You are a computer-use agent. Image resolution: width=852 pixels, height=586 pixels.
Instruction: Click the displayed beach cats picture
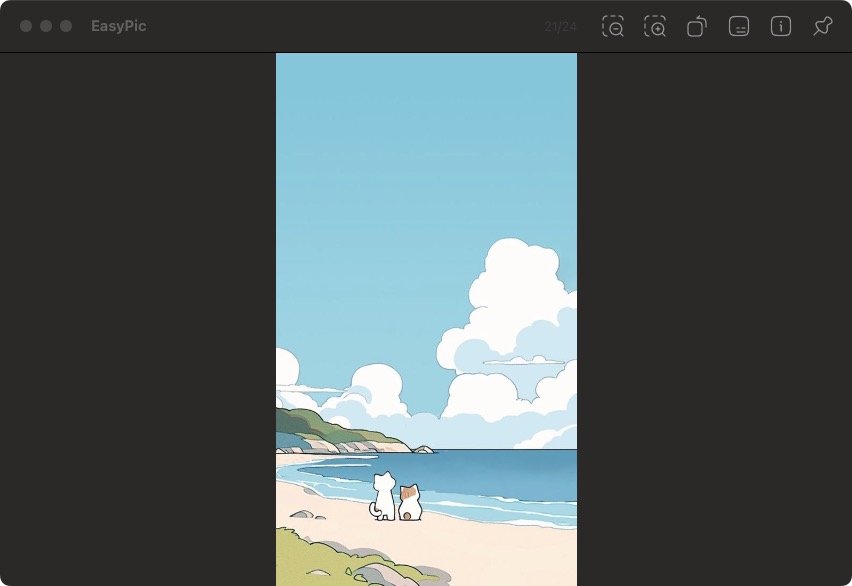tap(427, 319)
